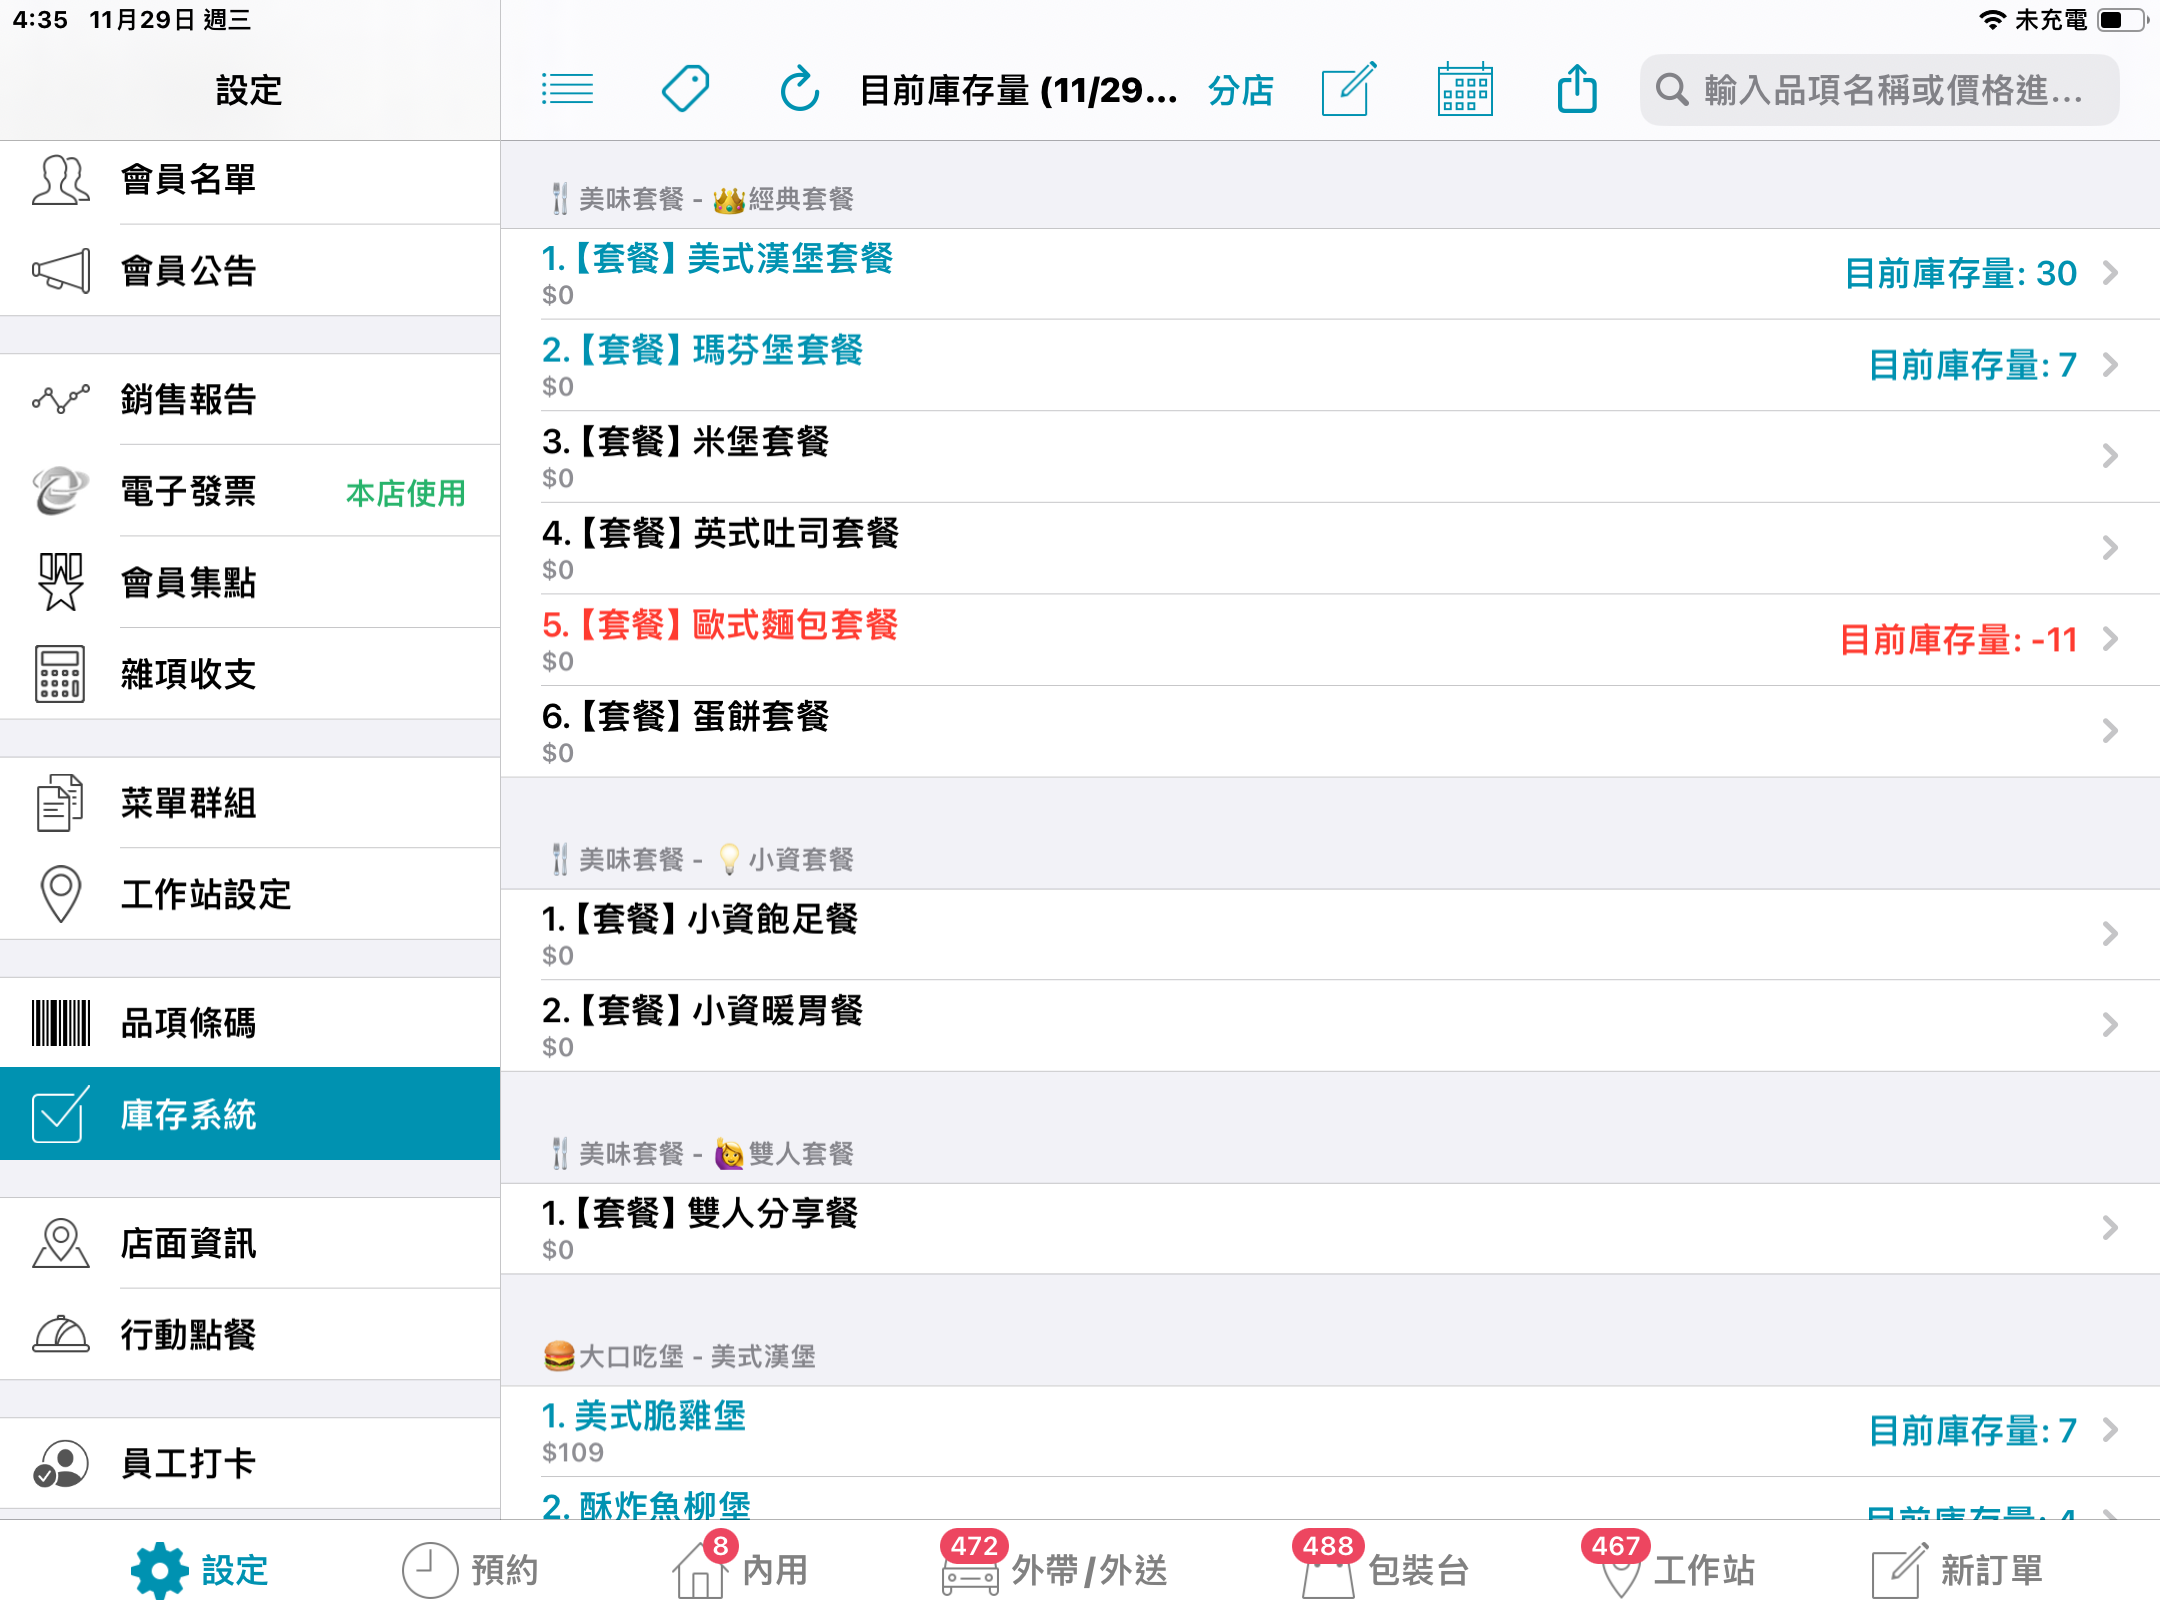Select the 美式脆雞堡 item row
The image size is (2160, 1620).
point(1330,1431)
